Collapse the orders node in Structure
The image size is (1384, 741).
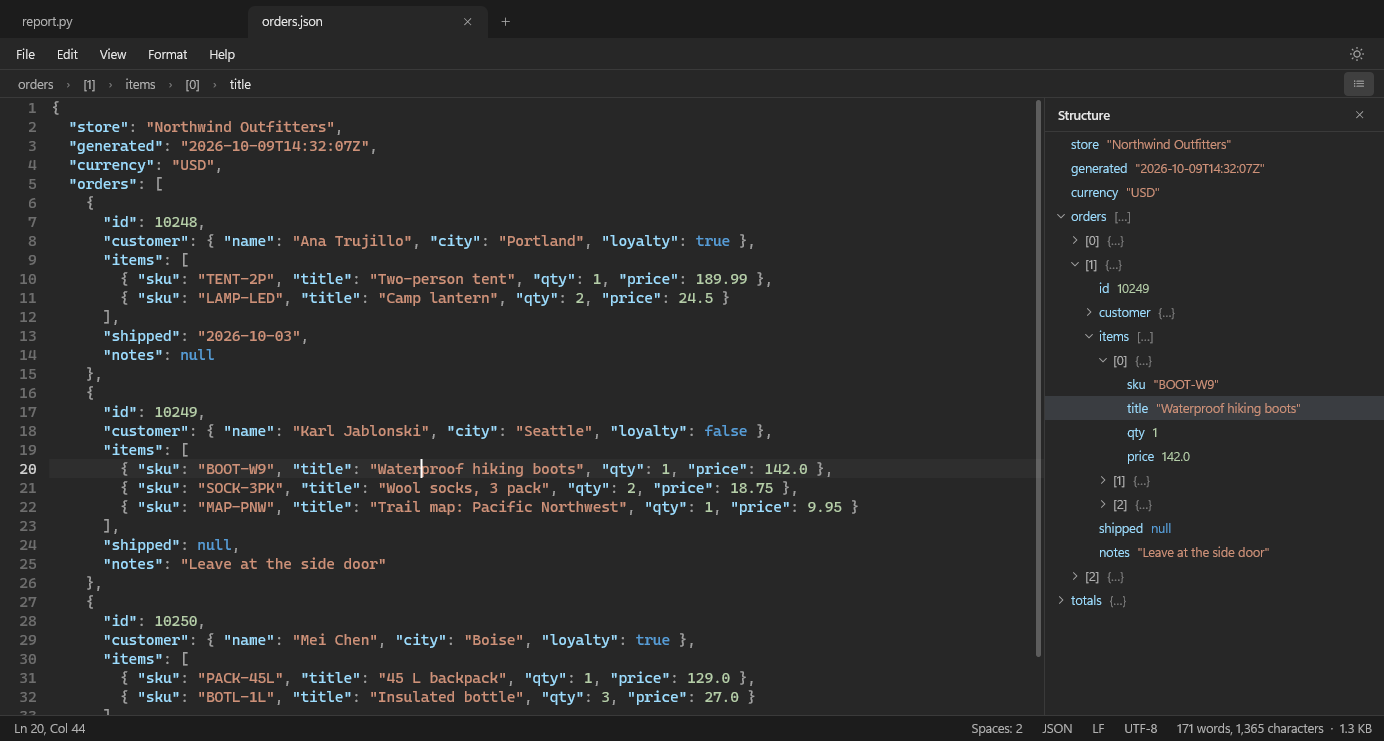(x=1061, y=216)
